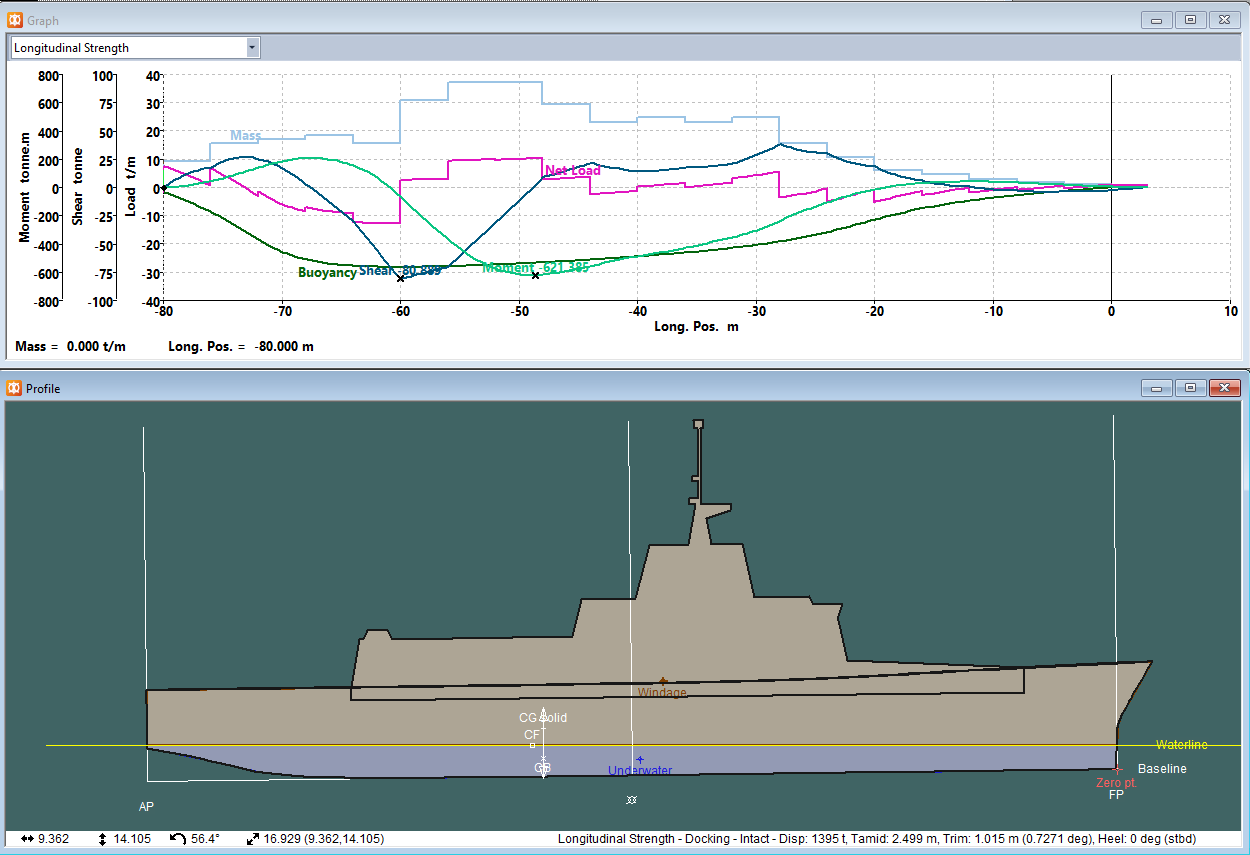Click the Buoyancy curve label
1250x855 pixels.
(x=327, y=272)
